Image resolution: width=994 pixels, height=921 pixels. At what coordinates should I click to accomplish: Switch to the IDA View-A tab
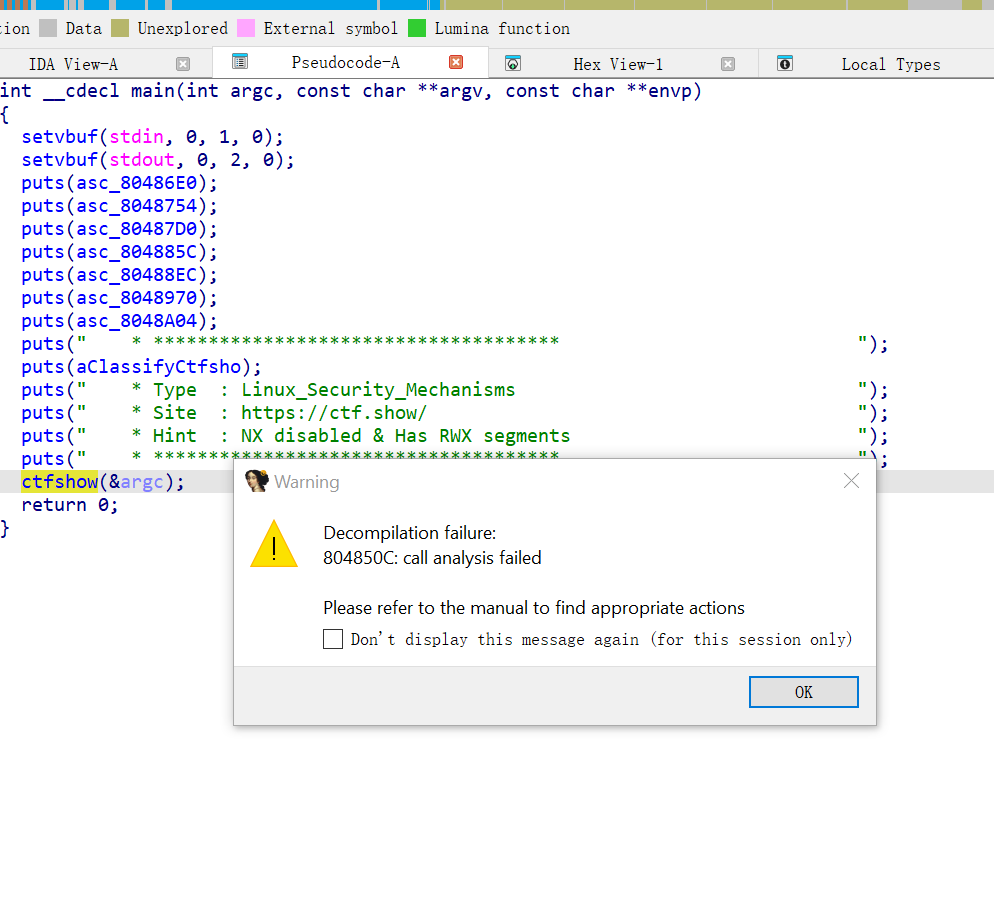(73, 64)
